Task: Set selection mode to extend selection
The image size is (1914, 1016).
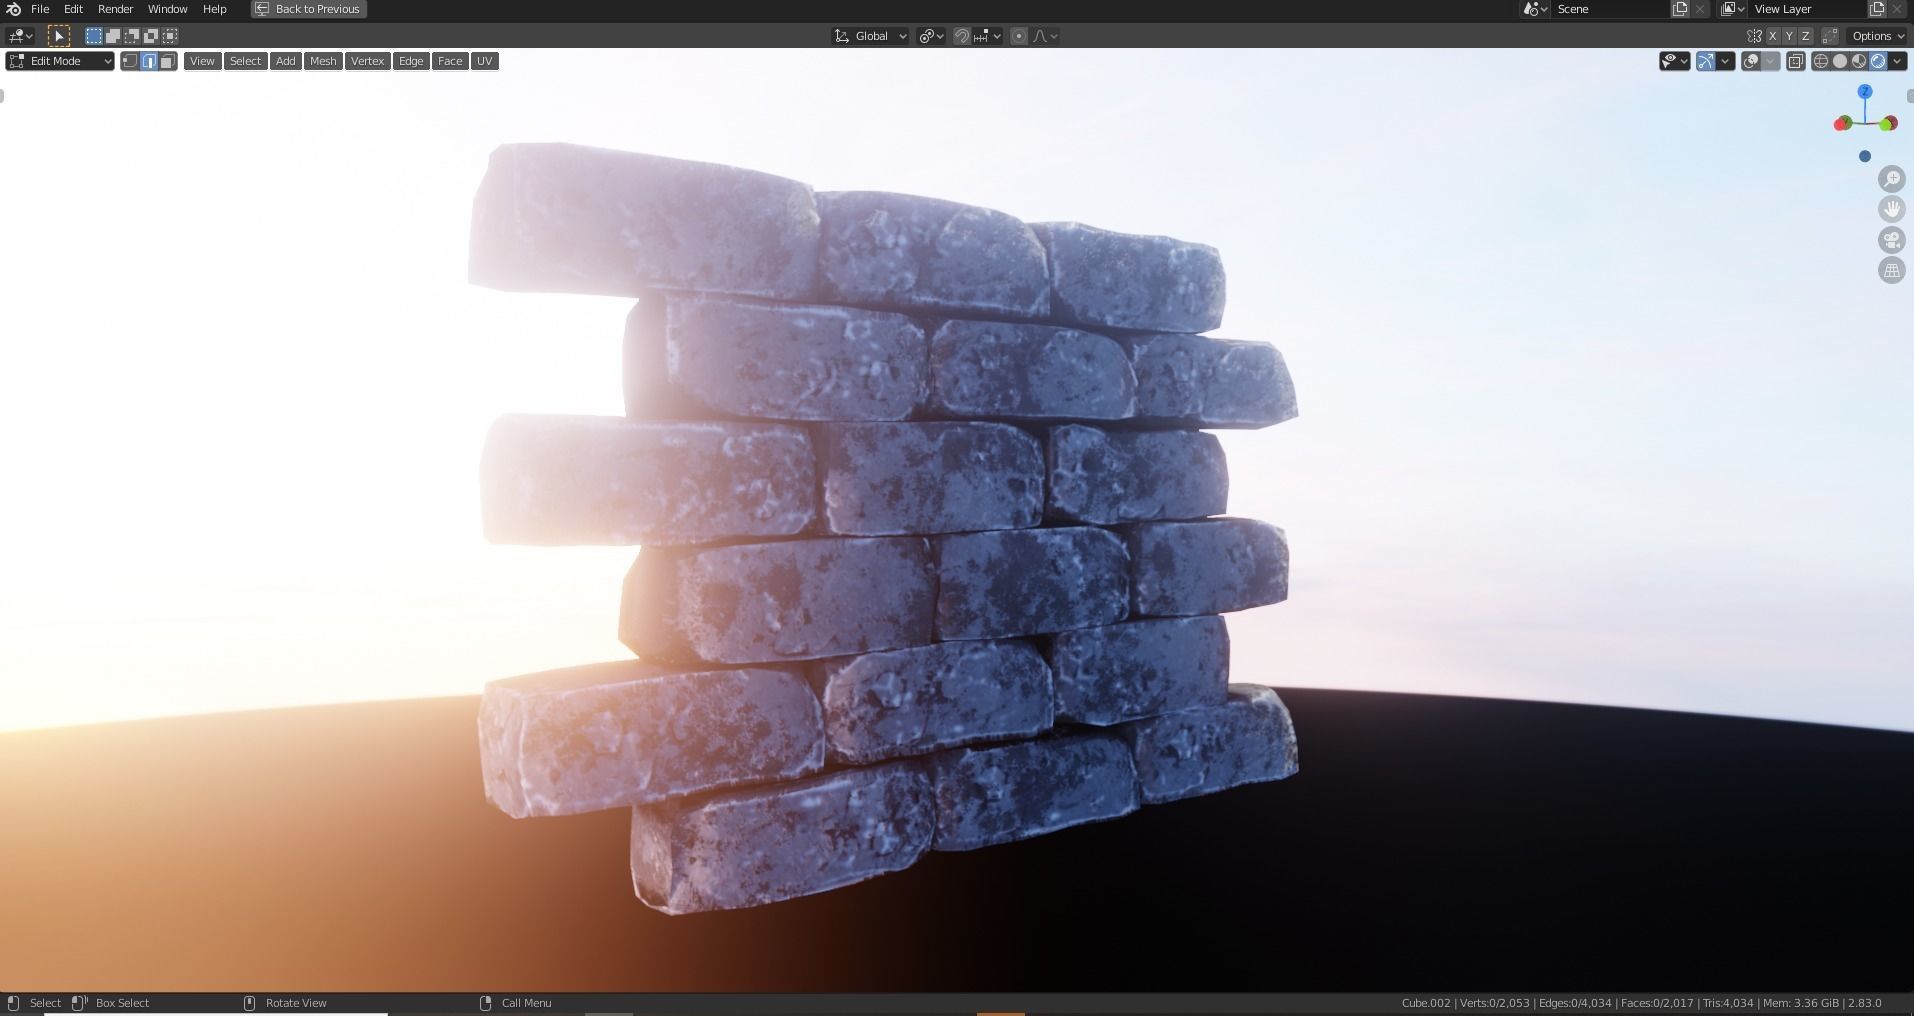Action: [113, 36]
